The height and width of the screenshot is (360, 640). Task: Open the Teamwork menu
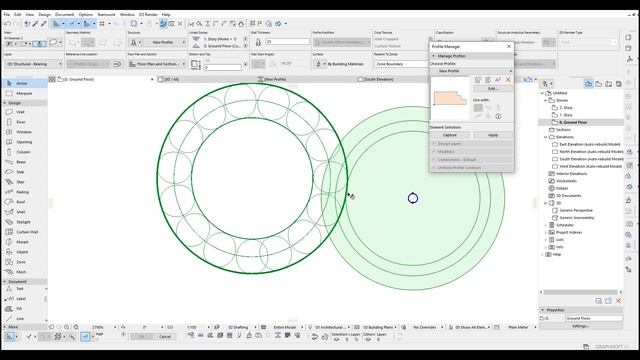click(106, 14)
